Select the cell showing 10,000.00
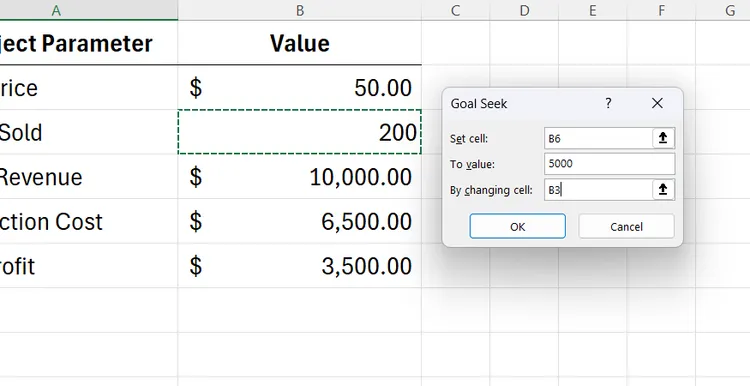 point(299,176)
